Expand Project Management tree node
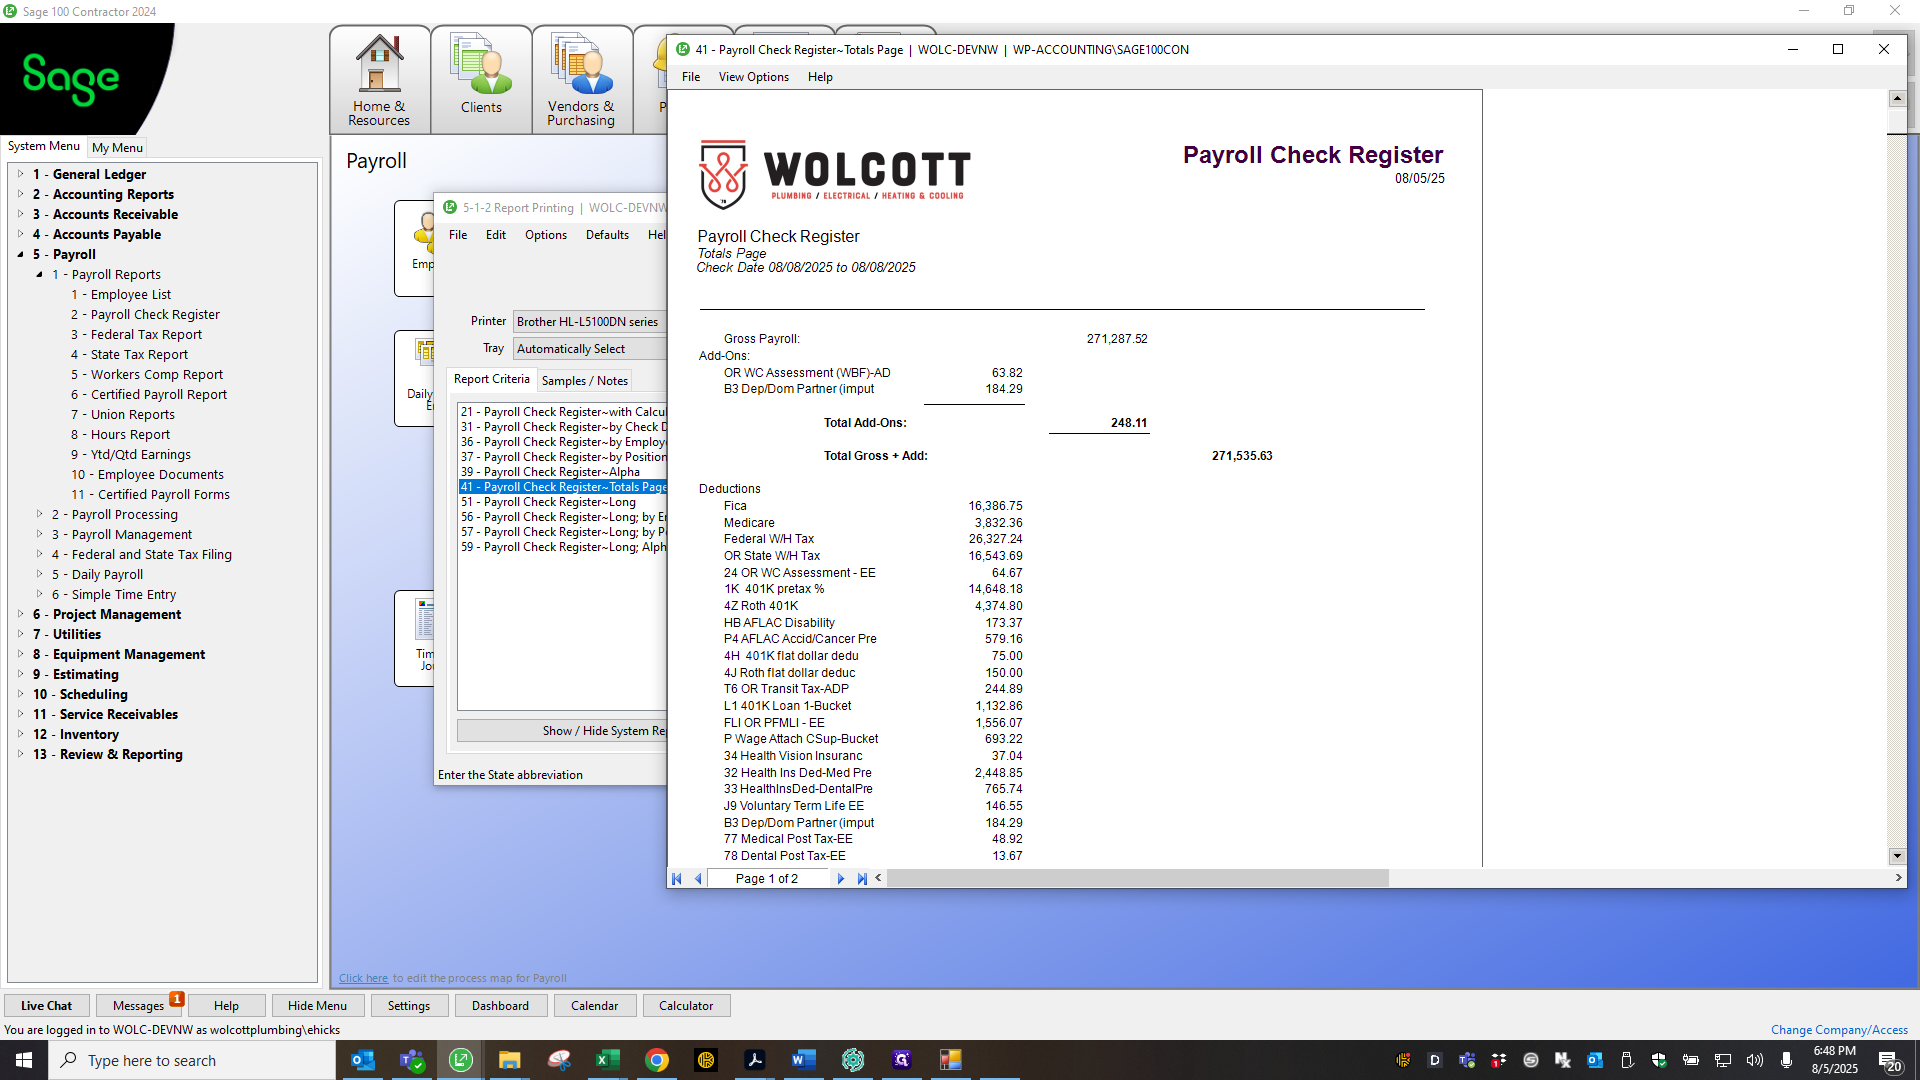 pos(20,614)
